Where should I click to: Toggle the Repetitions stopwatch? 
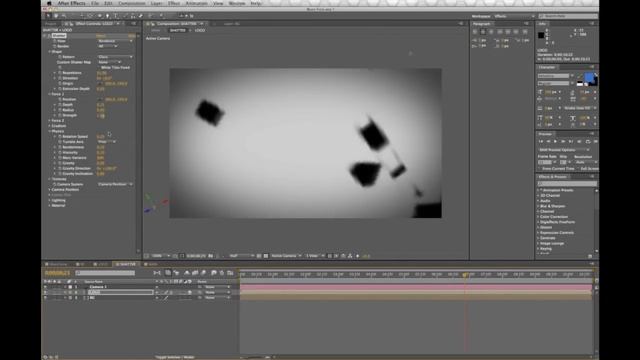click(60, 73)
